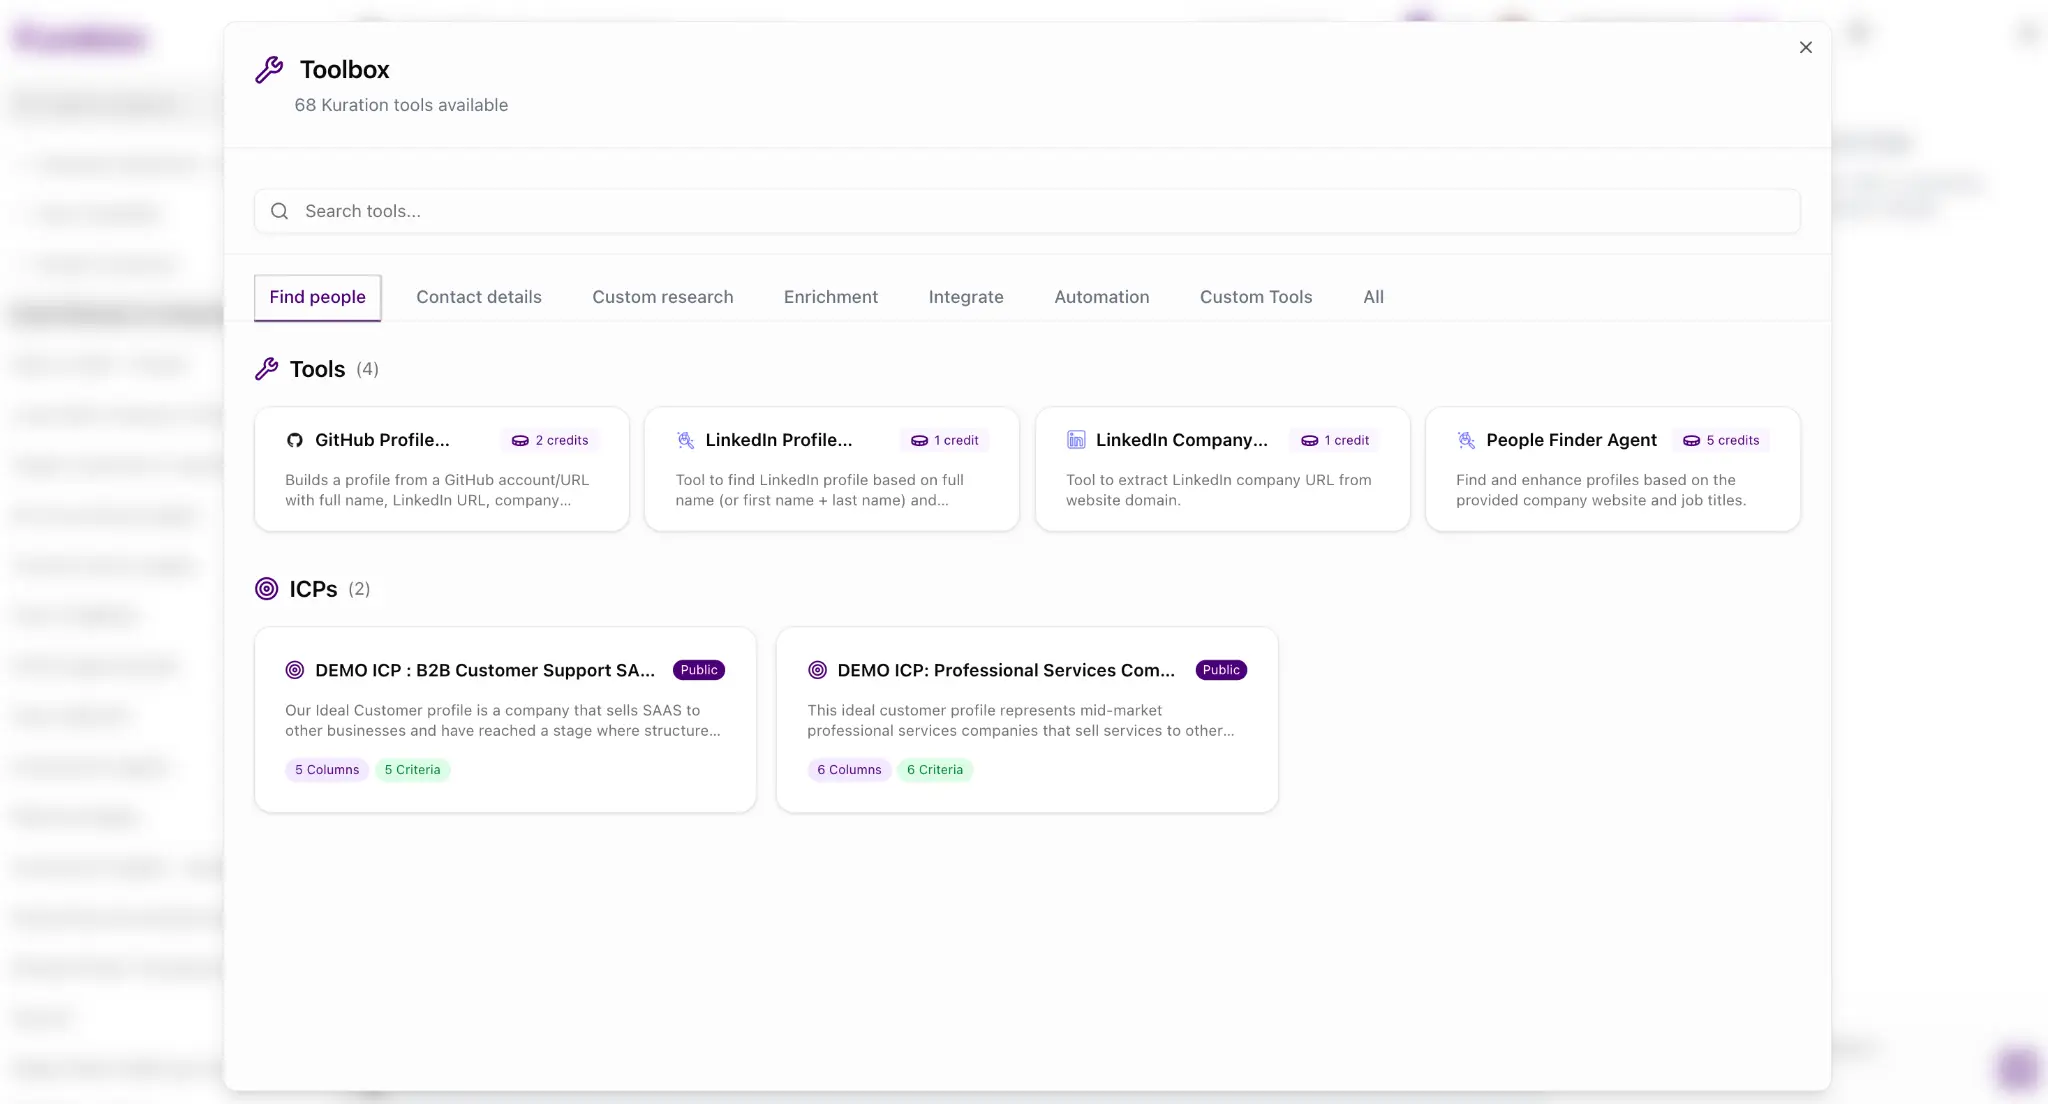
Task: Click the Public badge on Professional Services ICP
Action: pos(1220,670)
